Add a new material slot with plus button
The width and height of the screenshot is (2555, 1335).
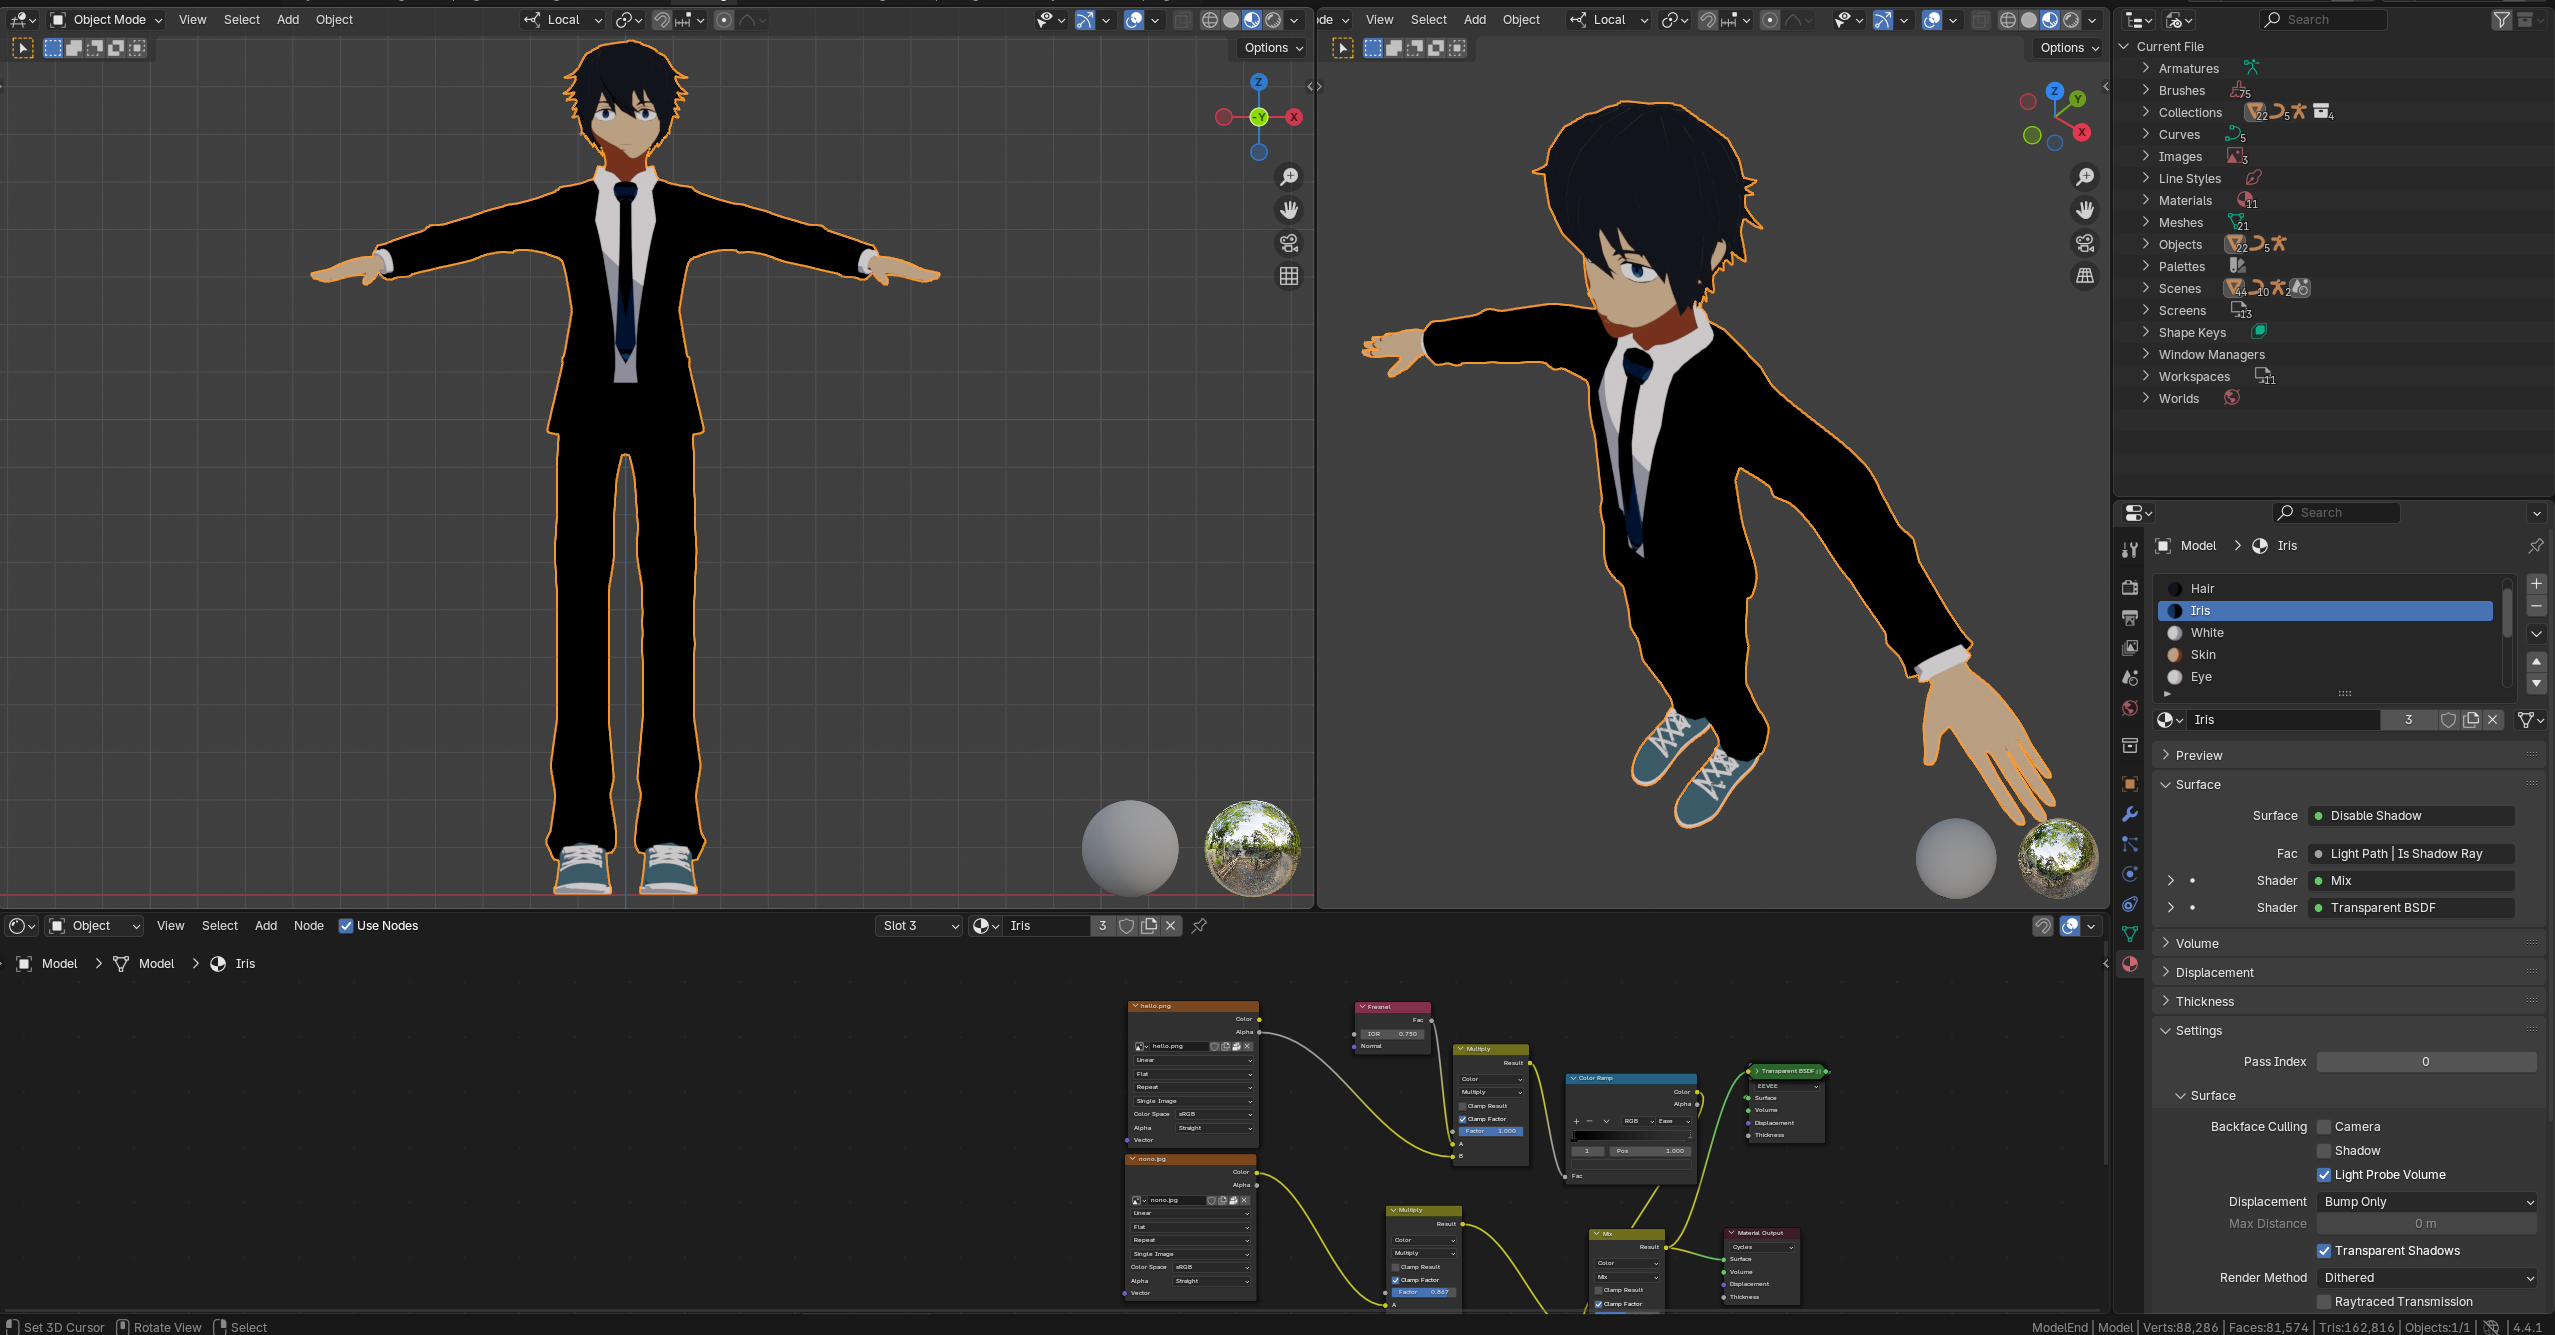[2536, 584]
